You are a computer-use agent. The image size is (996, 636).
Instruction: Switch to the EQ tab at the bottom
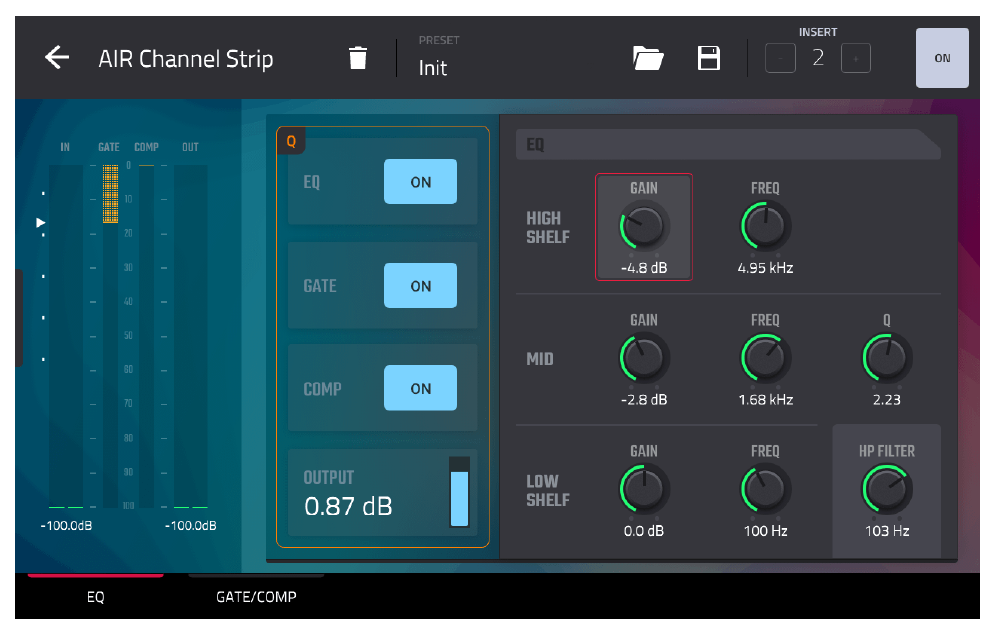click(95, 596)
